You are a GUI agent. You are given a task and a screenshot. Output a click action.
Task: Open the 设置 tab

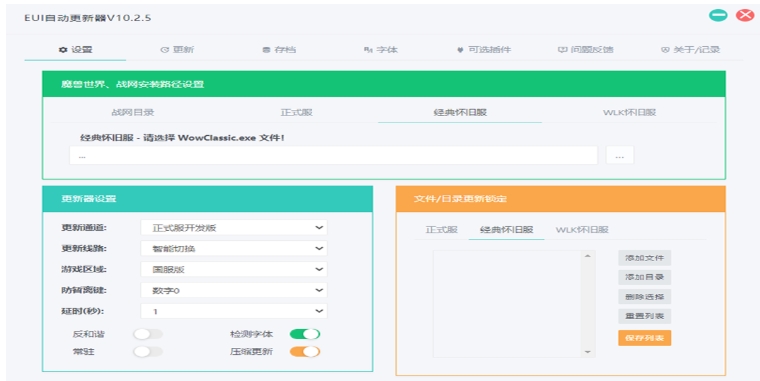pos(75,49)
